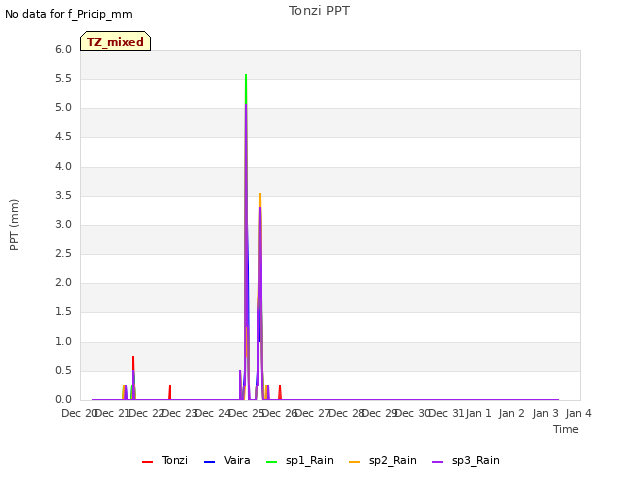Click the 'No data for f_Pricip_mm' message

(x=69, y=15)
